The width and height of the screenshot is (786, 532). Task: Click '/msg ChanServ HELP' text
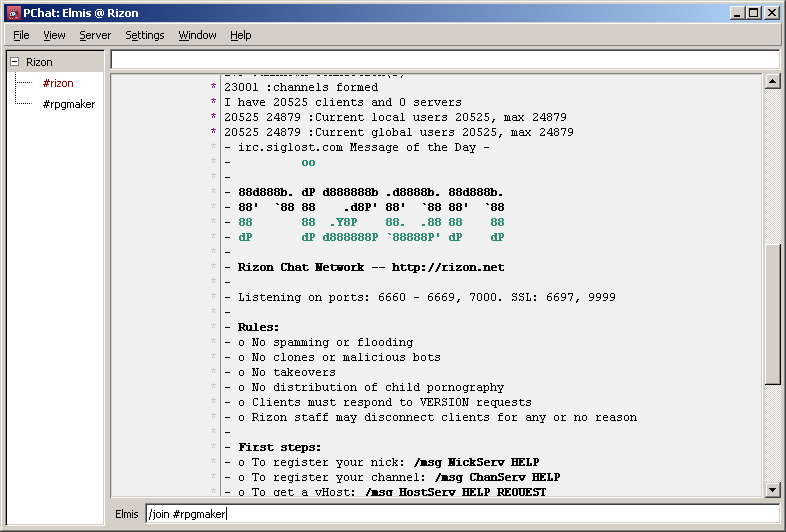point(497,477)
